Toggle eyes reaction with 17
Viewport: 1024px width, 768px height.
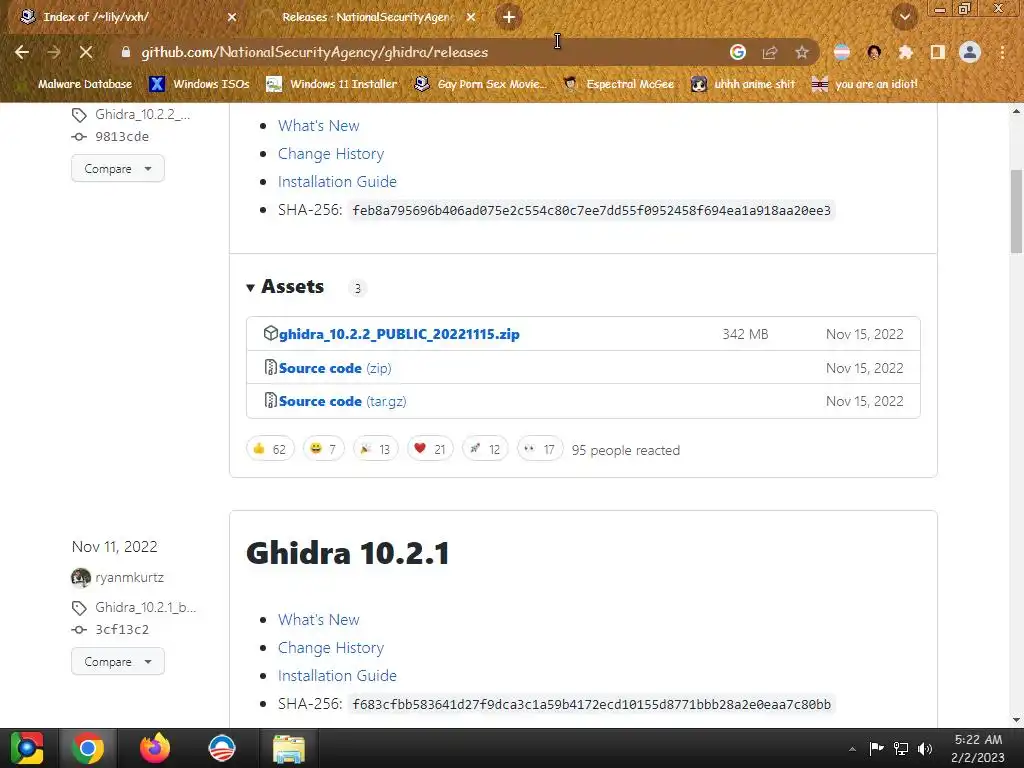(540, 449)
